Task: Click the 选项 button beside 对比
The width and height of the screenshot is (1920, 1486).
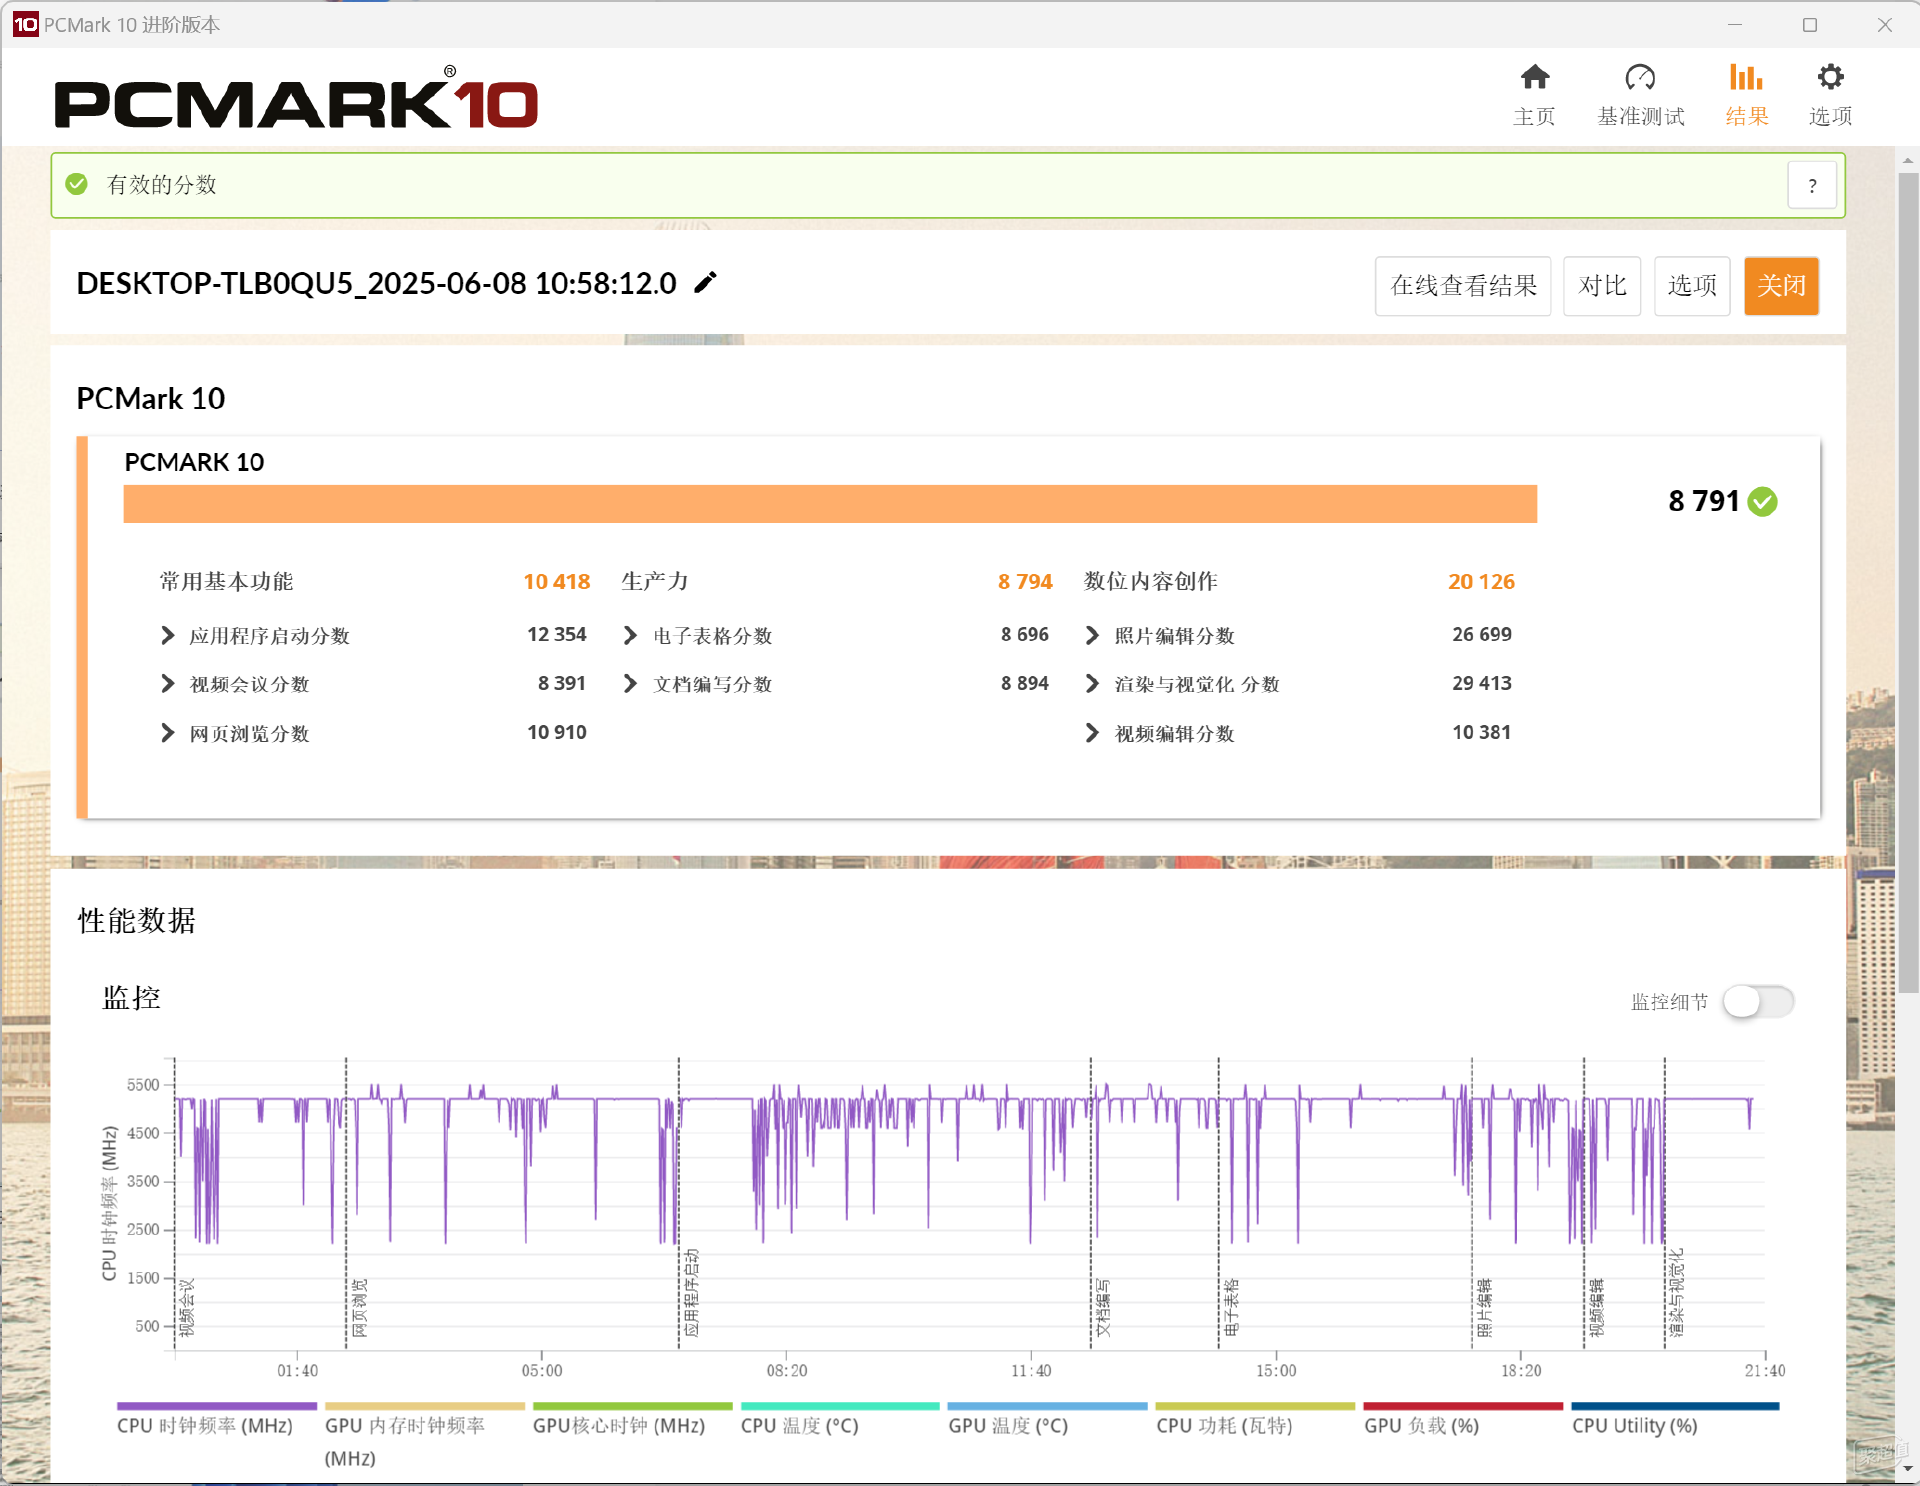Action: coord(1692,286)
